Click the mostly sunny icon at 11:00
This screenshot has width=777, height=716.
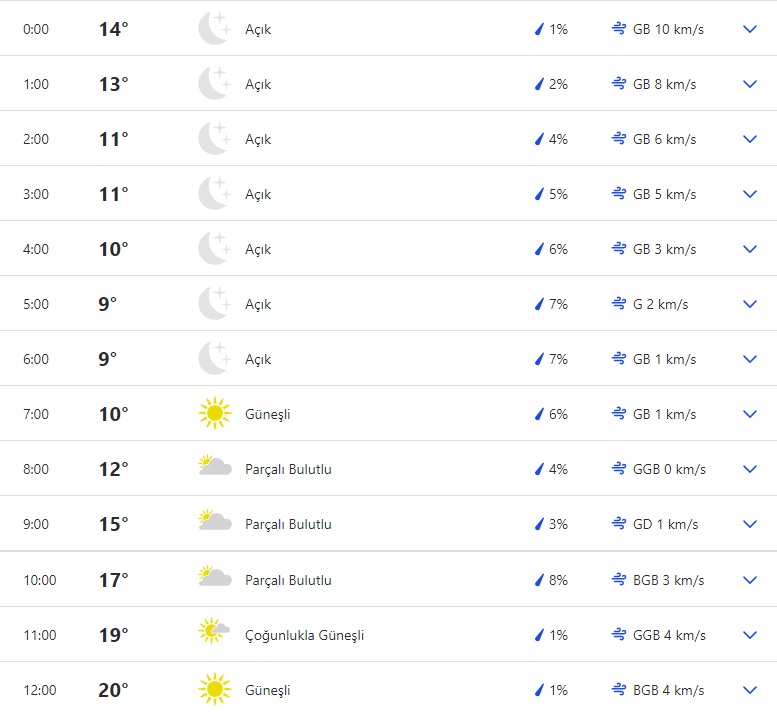[x=214, y=635]
